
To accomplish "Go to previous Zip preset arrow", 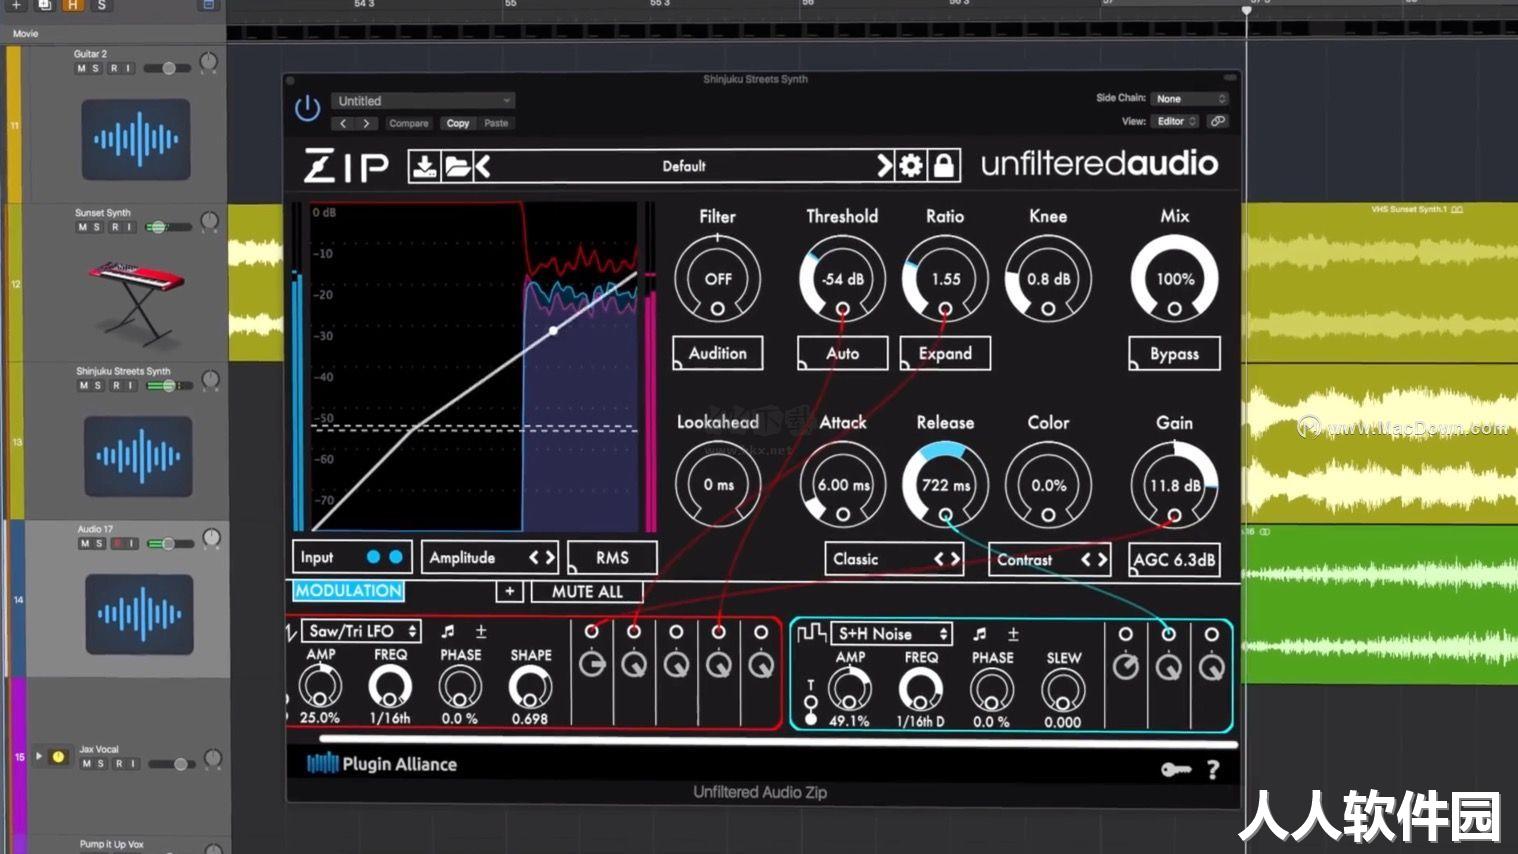I will click(x=483, y=166).
